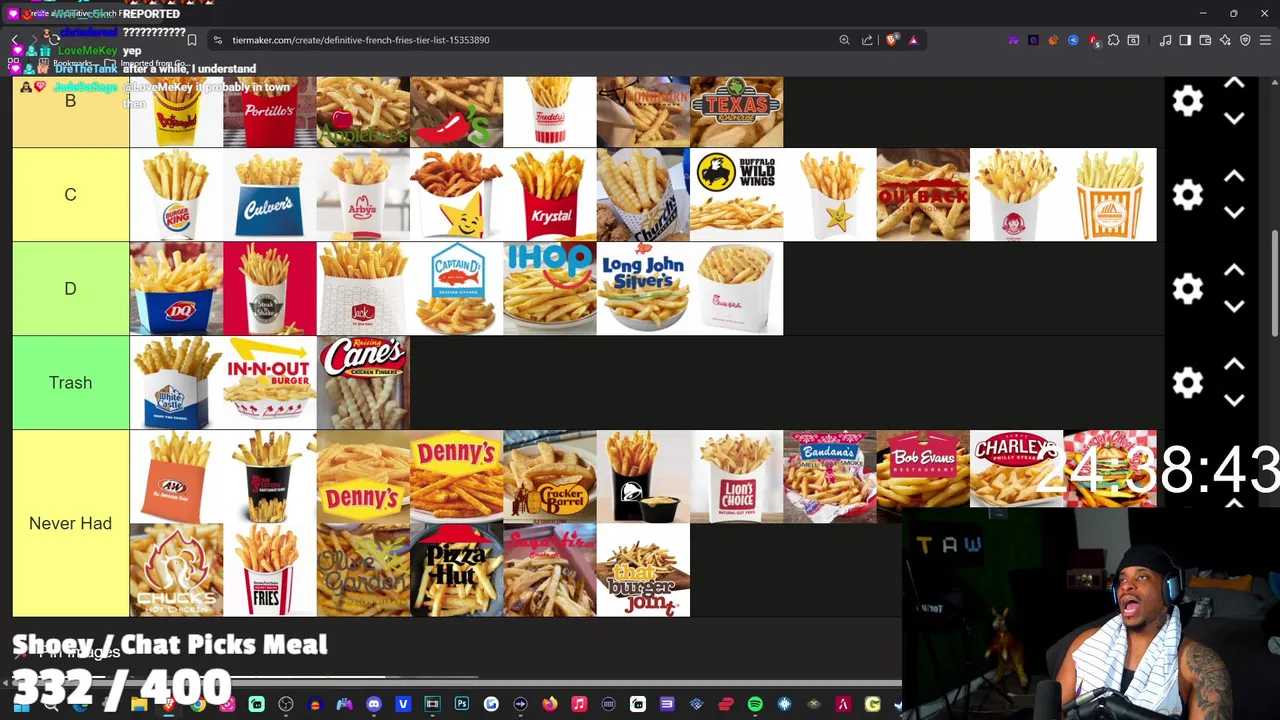Open settings gear for Trash tier row

click(1188, 383)
